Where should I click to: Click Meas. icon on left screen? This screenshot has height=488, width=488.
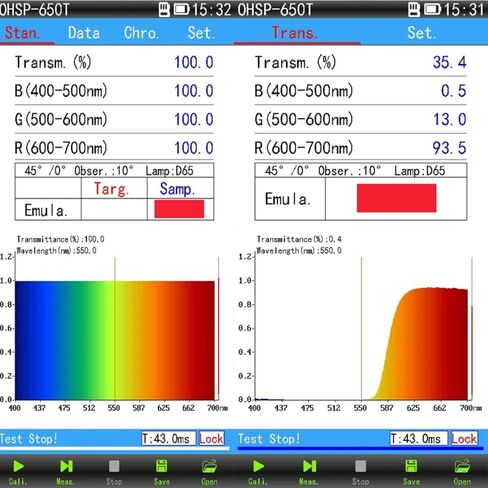coord(66,466)
